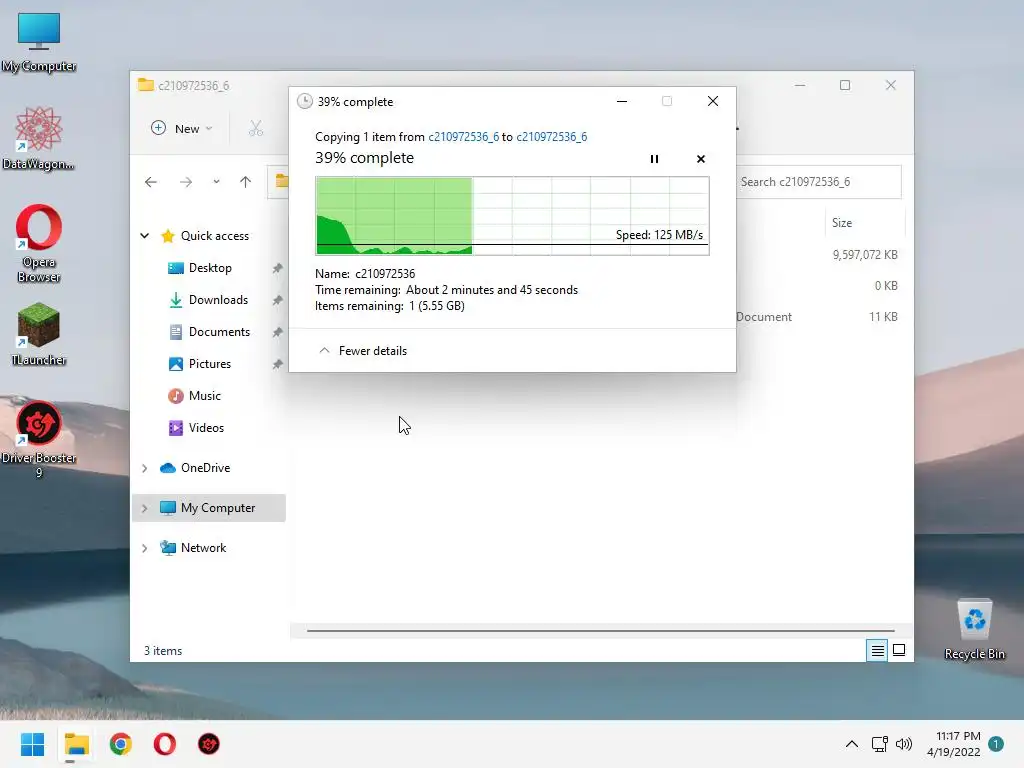1024x768 pixels.
Task: Click the horizontal scrollbar in Explorer
Action: (x=600, y=631)
